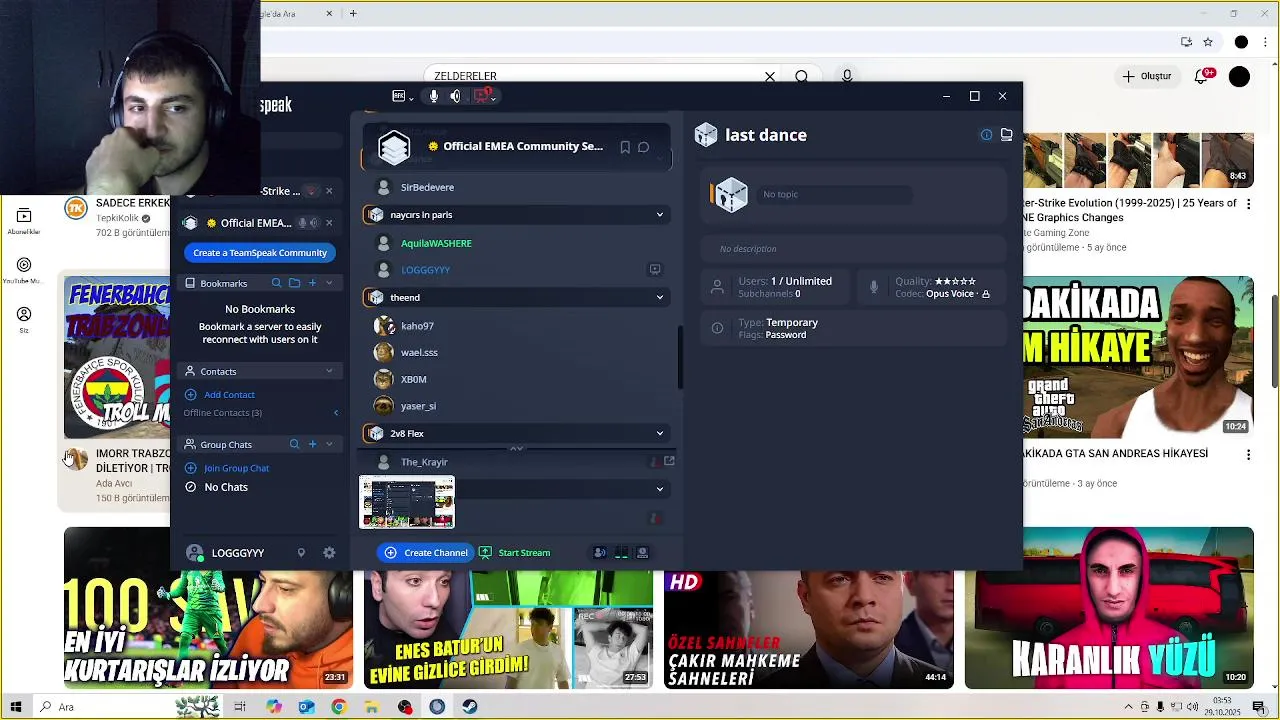Click the last dance channel avatar

click(x=731, y=195)
